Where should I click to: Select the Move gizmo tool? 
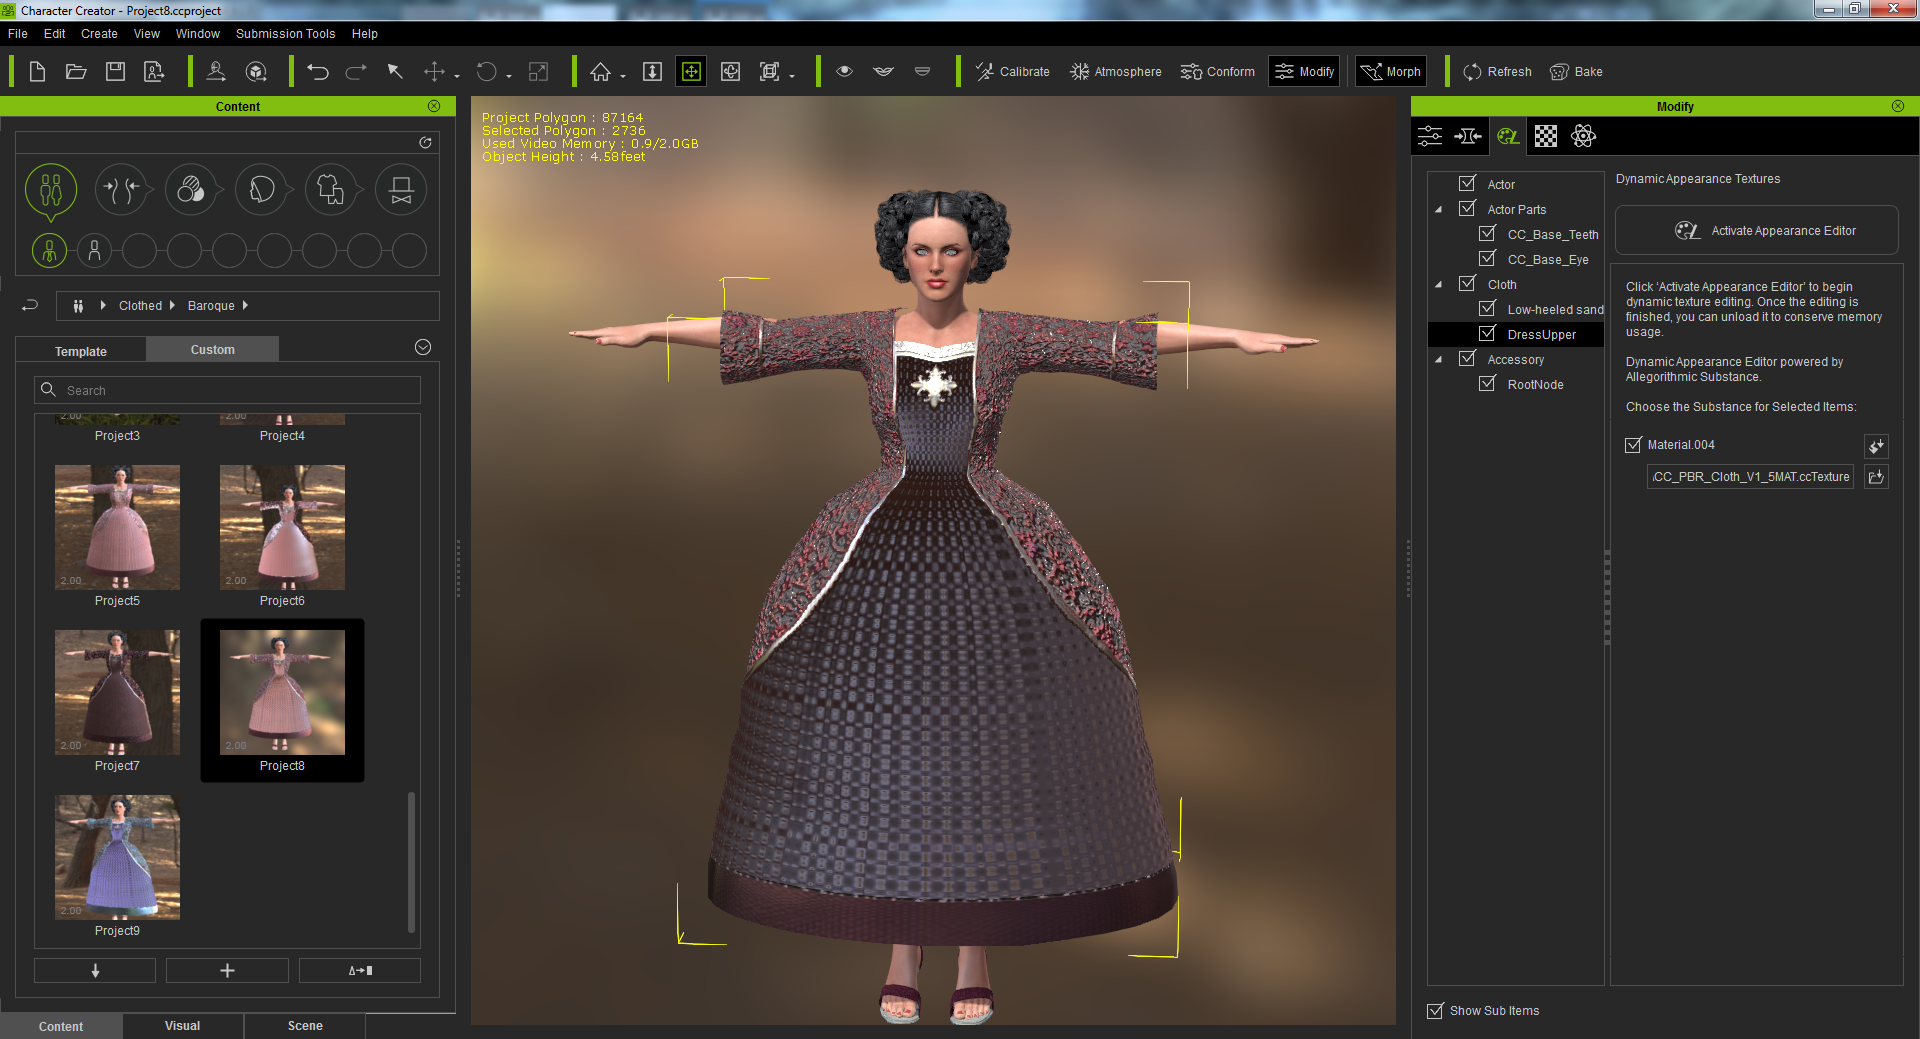(434, 72)
